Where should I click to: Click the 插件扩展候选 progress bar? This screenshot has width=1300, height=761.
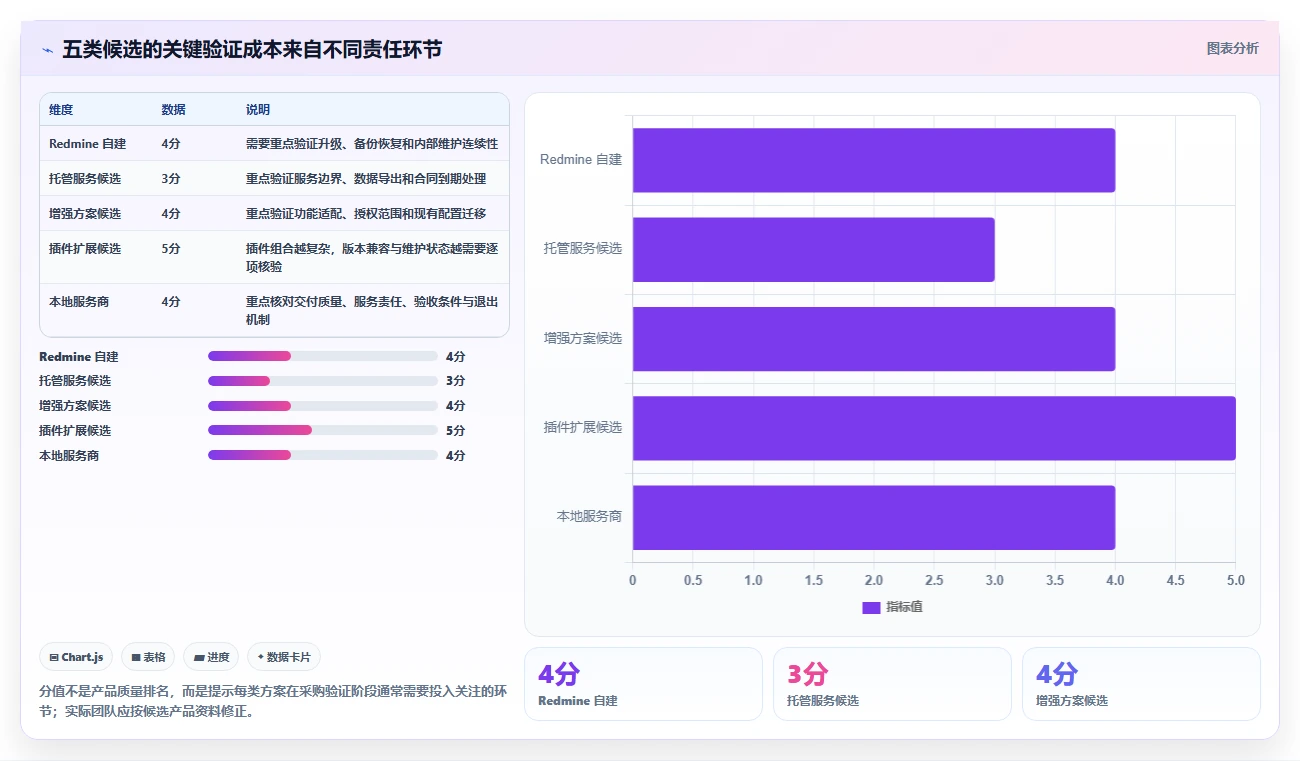point(323,430)
